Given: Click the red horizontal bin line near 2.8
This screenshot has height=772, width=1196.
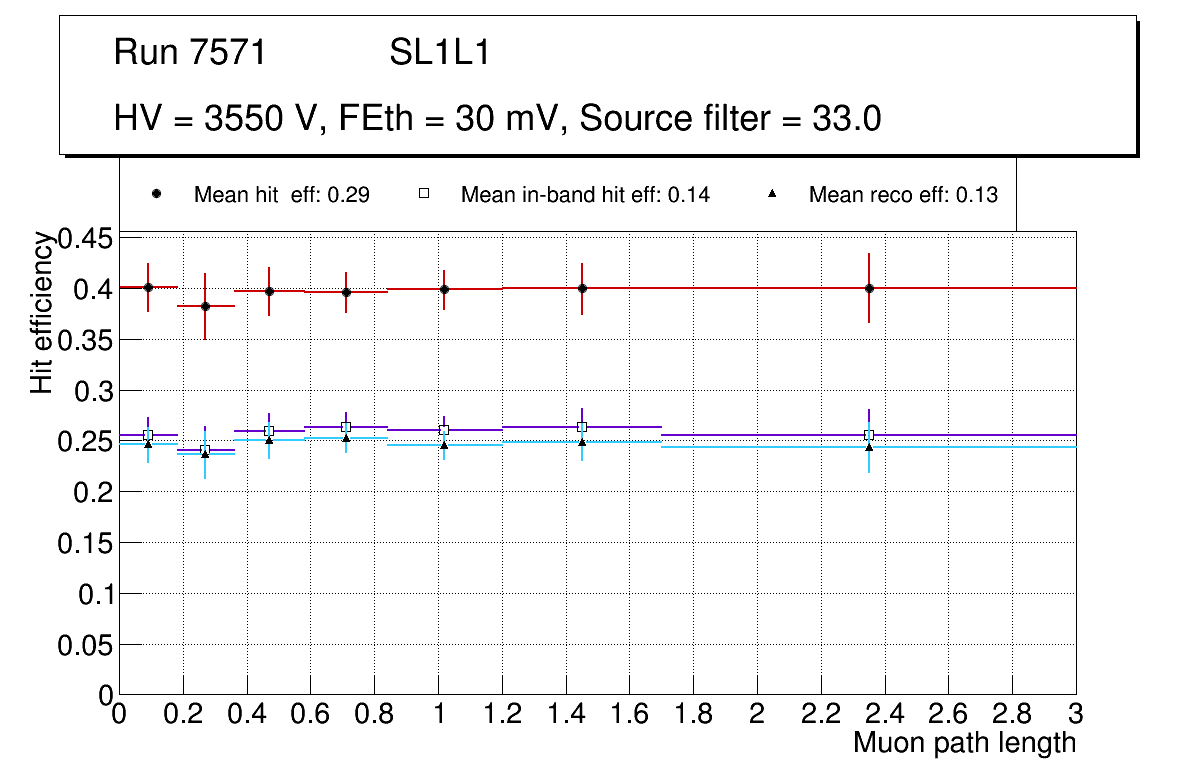Looking at the screenshot, I should point(1012,288).
